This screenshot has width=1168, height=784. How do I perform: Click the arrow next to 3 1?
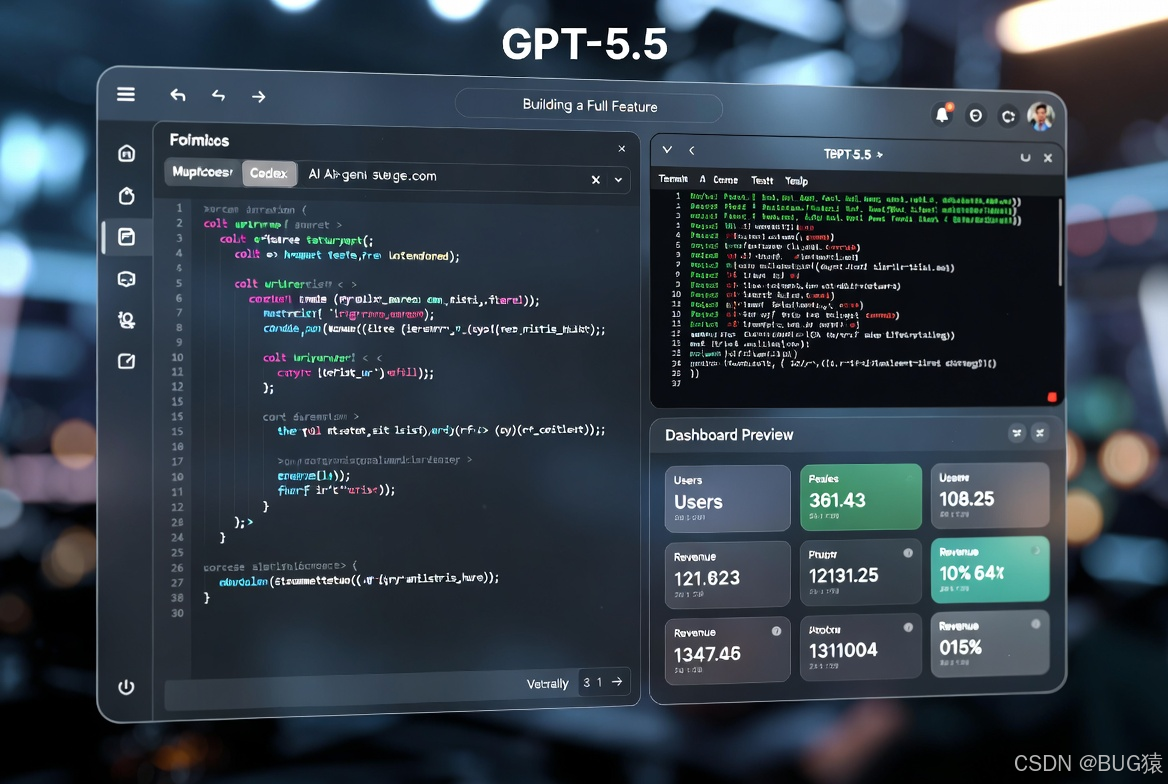(617, 681)
